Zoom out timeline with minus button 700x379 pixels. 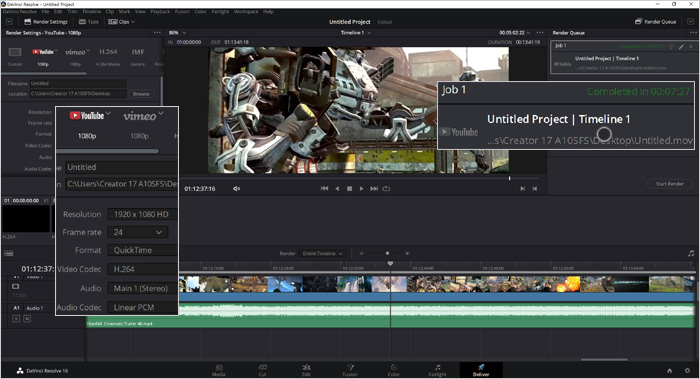tap(362, 254)
